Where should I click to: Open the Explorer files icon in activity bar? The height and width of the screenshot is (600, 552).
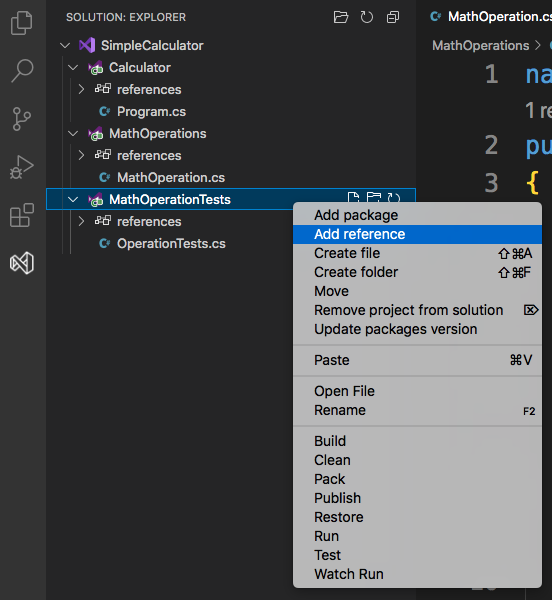[21, 23]
